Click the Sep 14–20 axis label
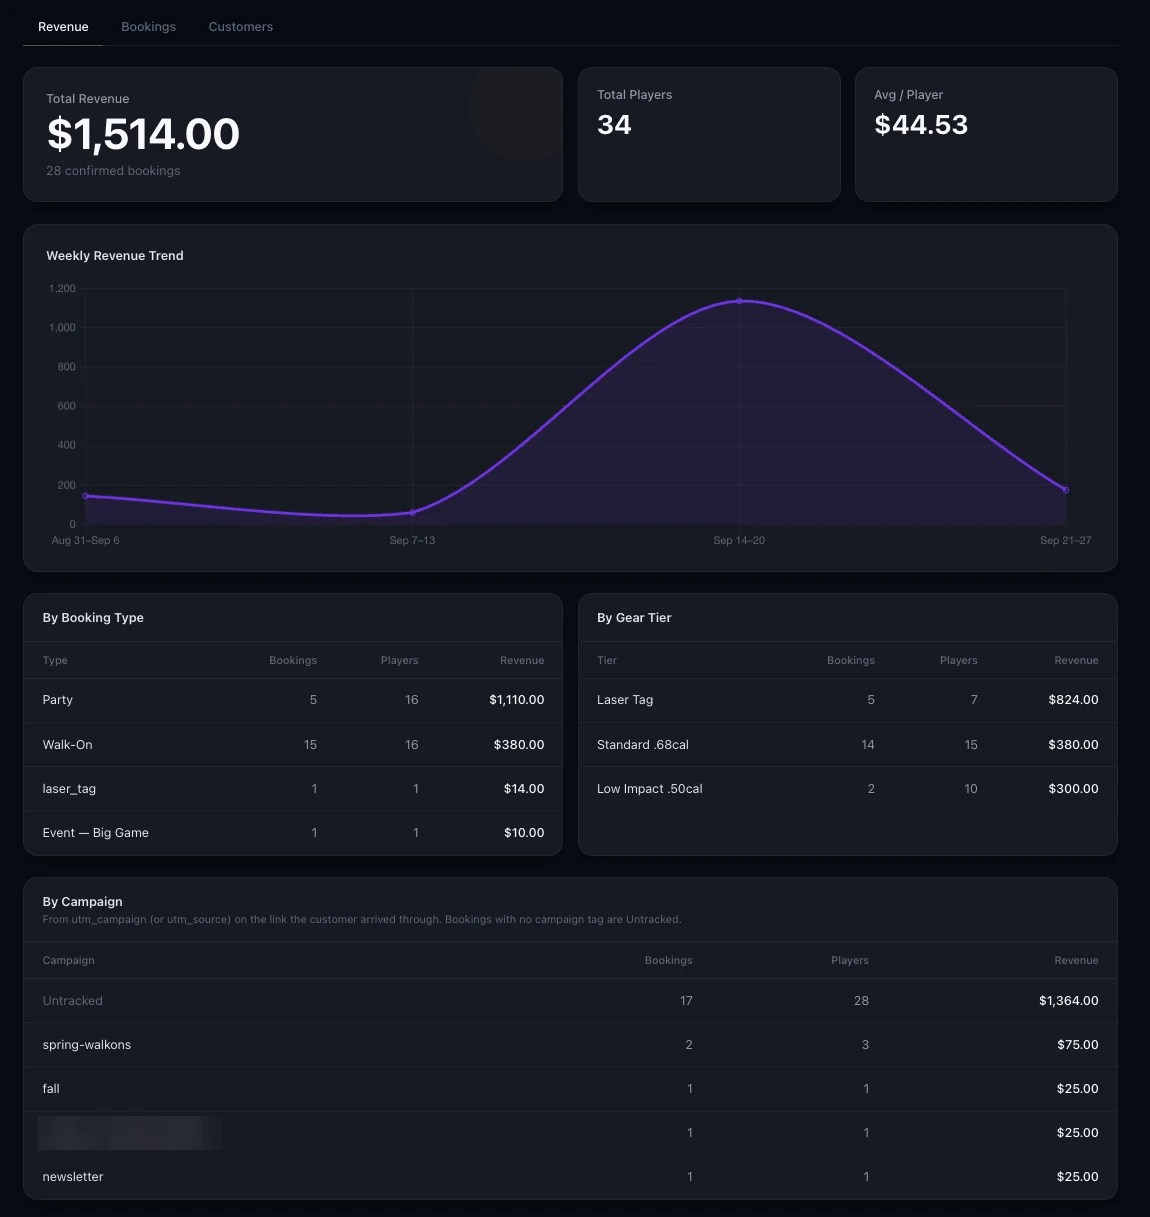Viewport: 1150px width, 1217px height. coord(739,540)
